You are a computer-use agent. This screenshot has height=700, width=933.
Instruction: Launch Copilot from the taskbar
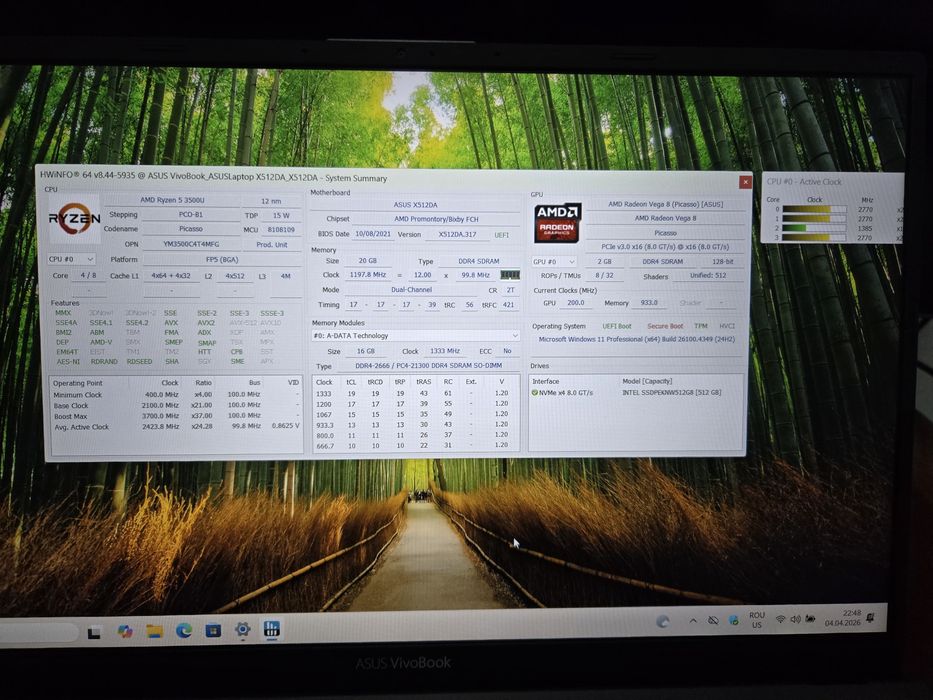click(124, 631)
